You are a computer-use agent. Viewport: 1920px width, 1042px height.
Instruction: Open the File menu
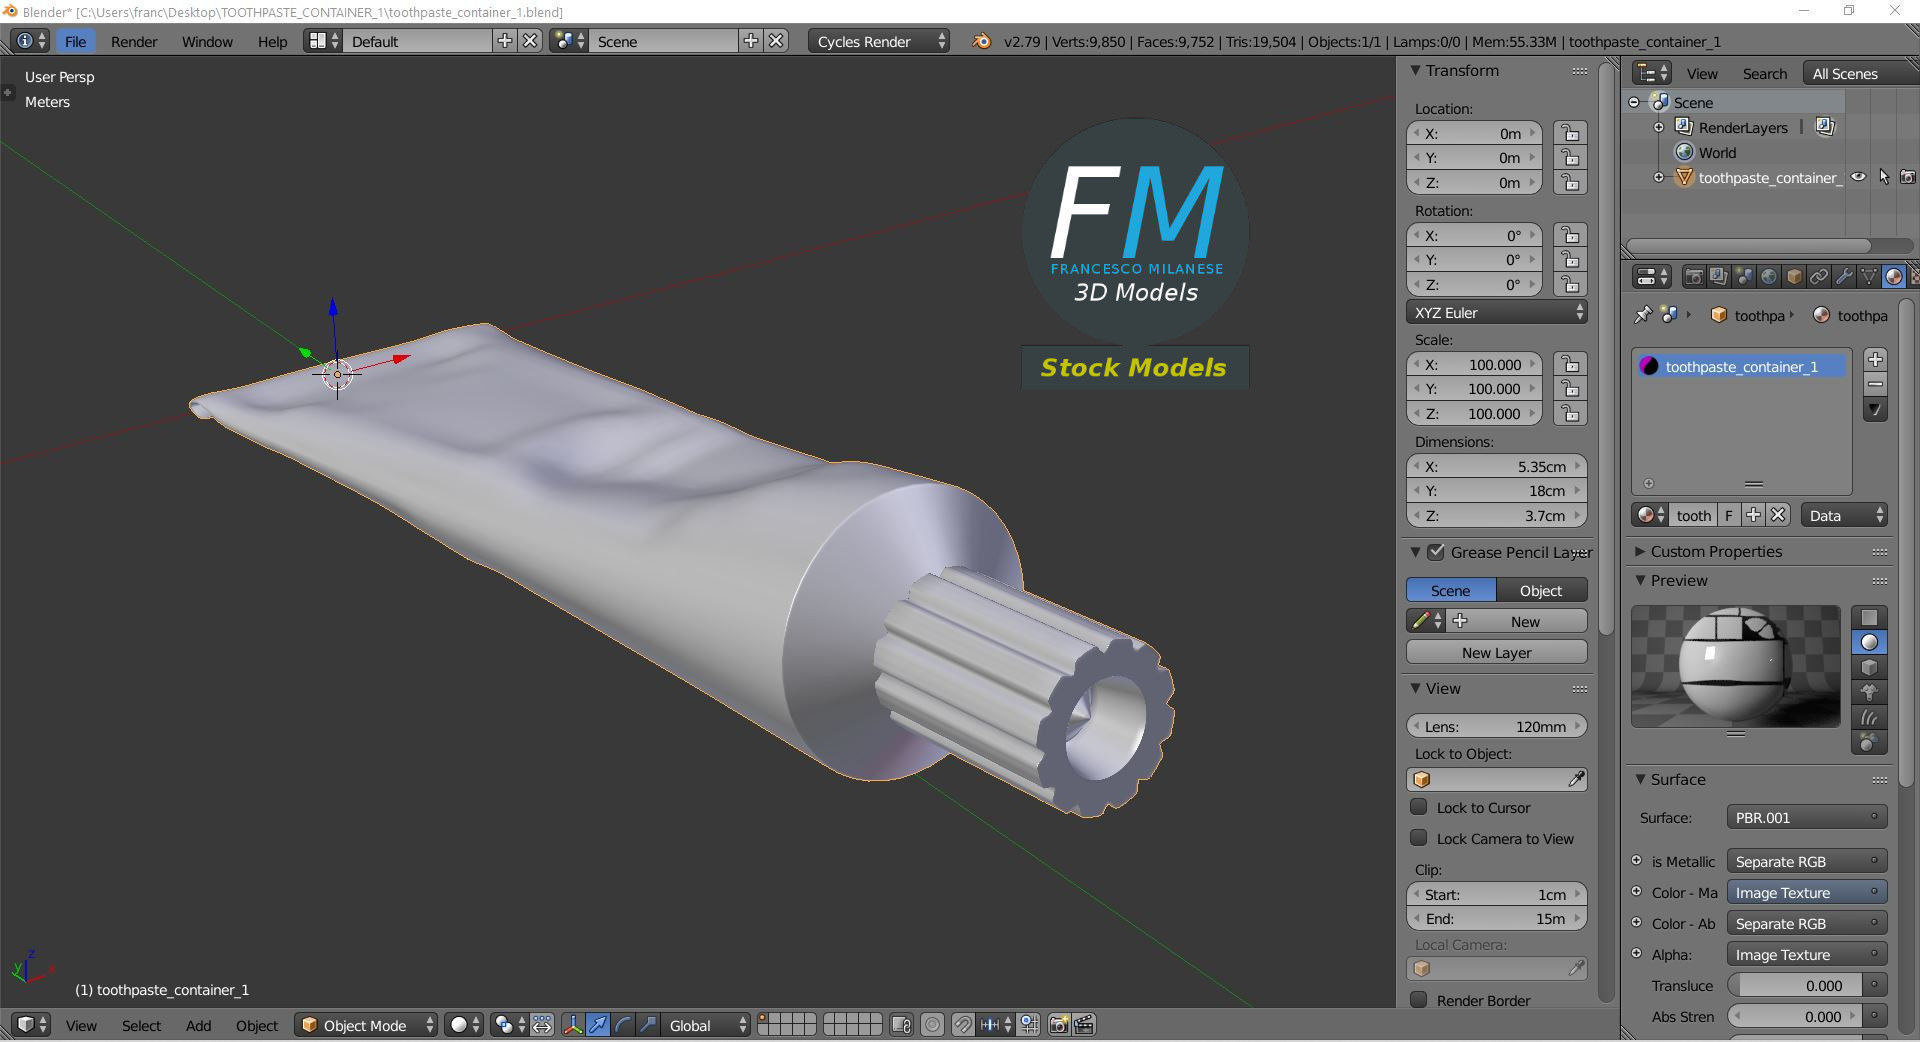tap(75, 41)
